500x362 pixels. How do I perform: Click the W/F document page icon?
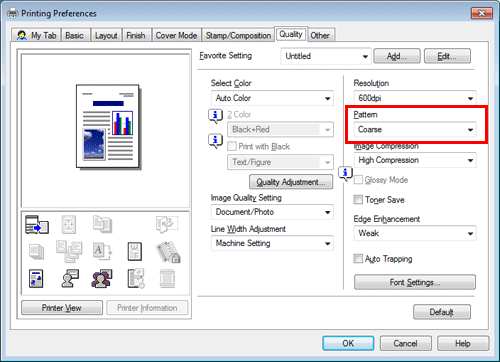pos(135,251)
